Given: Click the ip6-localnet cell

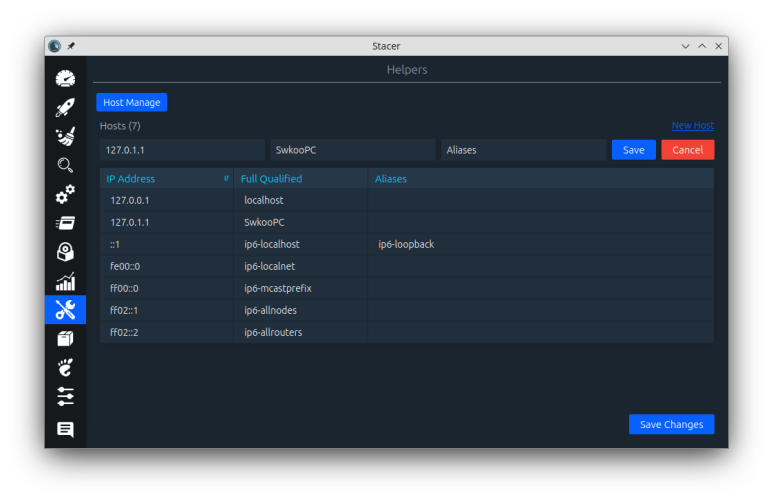Looking at the screenshot, I should [301, 266].
